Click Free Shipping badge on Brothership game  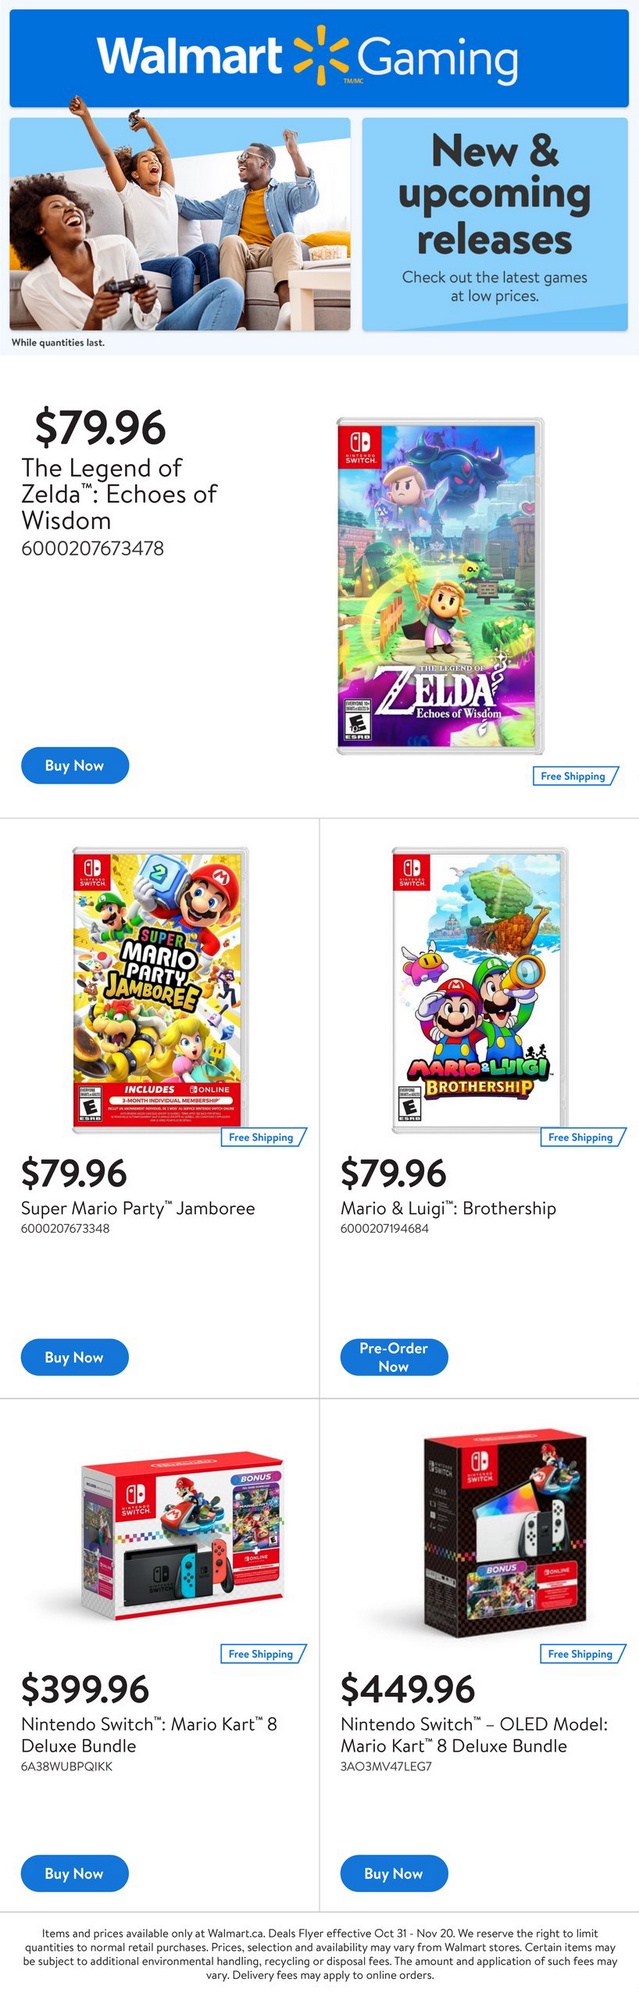(581, 1137)
